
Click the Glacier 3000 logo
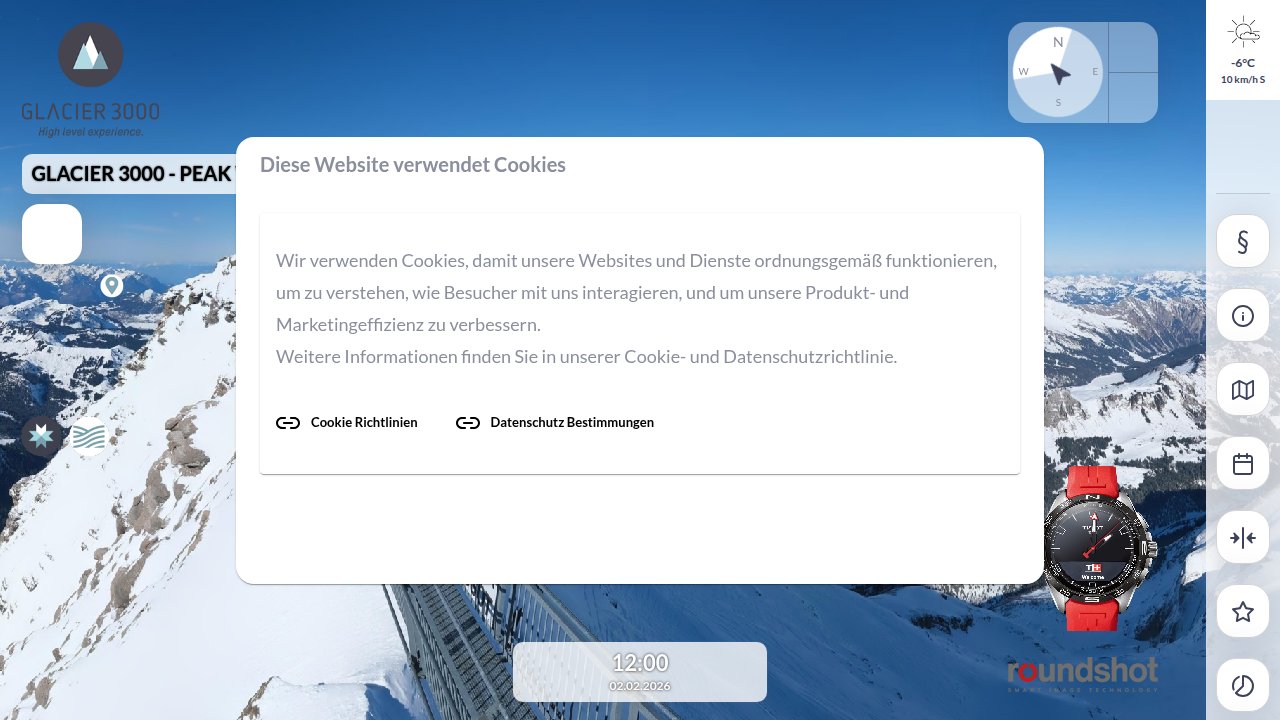coord(91,80)
